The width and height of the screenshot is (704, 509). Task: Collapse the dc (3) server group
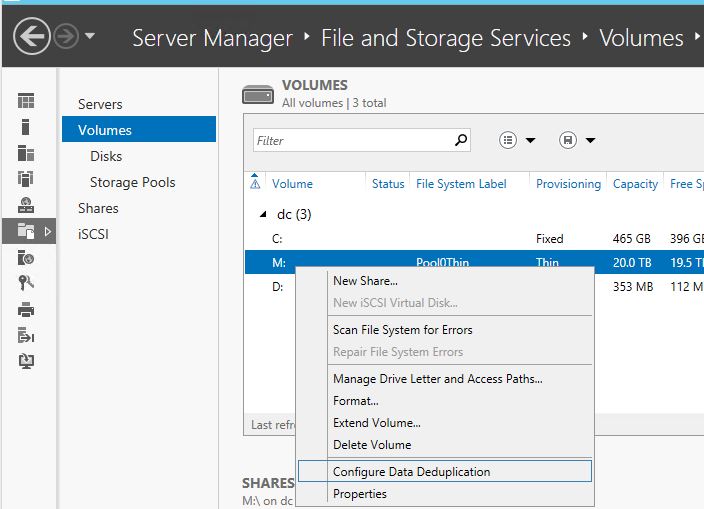(x=263, y=215)
